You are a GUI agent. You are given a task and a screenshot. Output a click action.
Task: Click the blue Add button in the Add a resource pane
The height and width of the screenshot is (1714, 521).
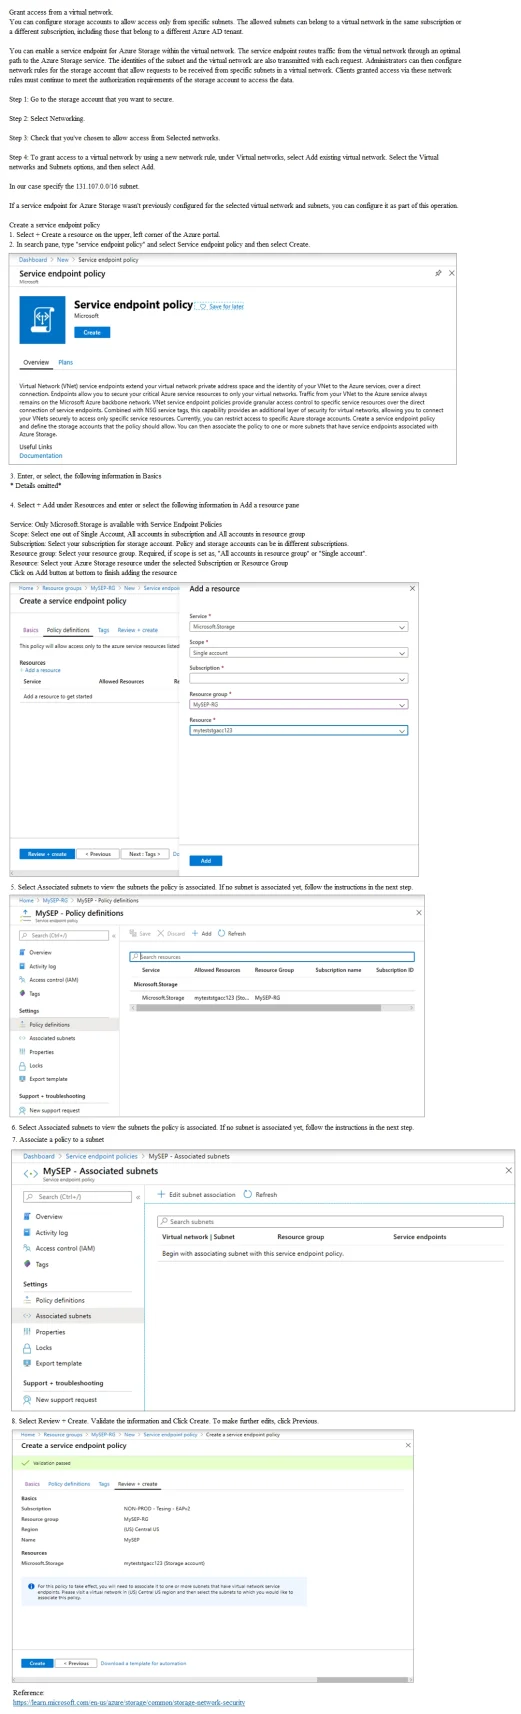coord(205,861)
